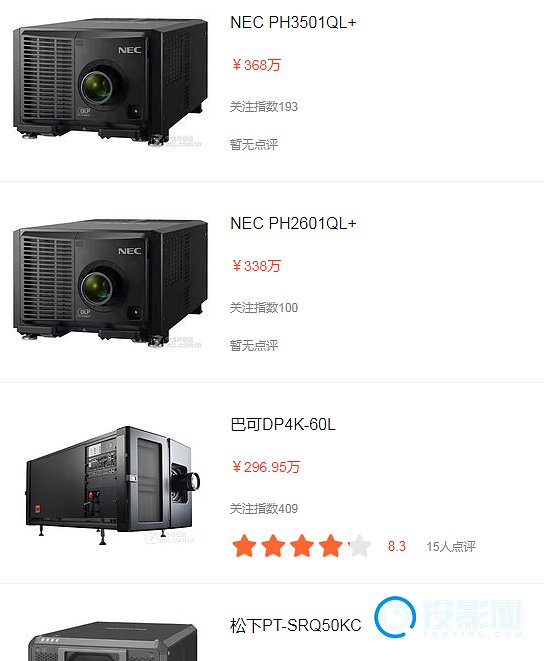The image size is (544, 661).
Task: Open the NEC PH2601QL+ product image
Action: (x=110, y=283)
